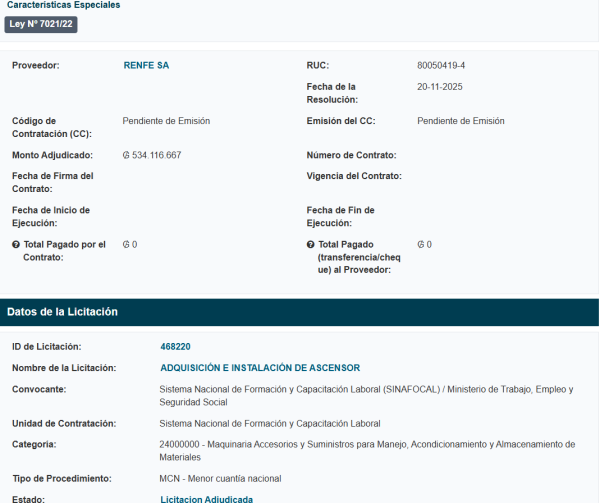Click the Licitacion Adjudicada status link

click(x=206, y=498)
